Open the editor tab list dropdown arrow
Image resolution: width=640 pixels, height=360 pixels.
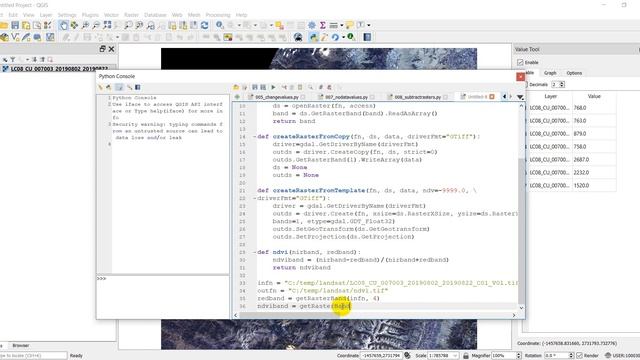click(x=520, y=97)
